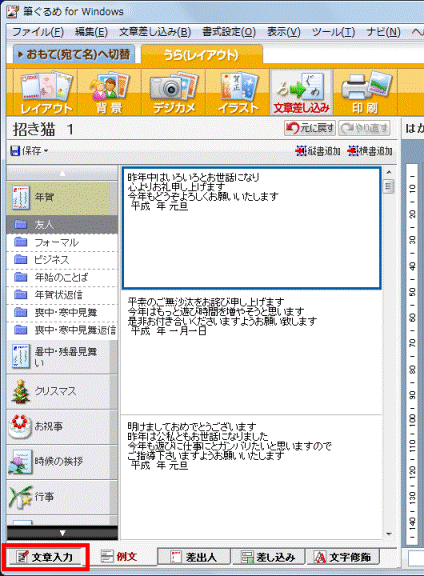Open the ツール(T) menu
Screen dimensions: 424x576
coord(333,32)
